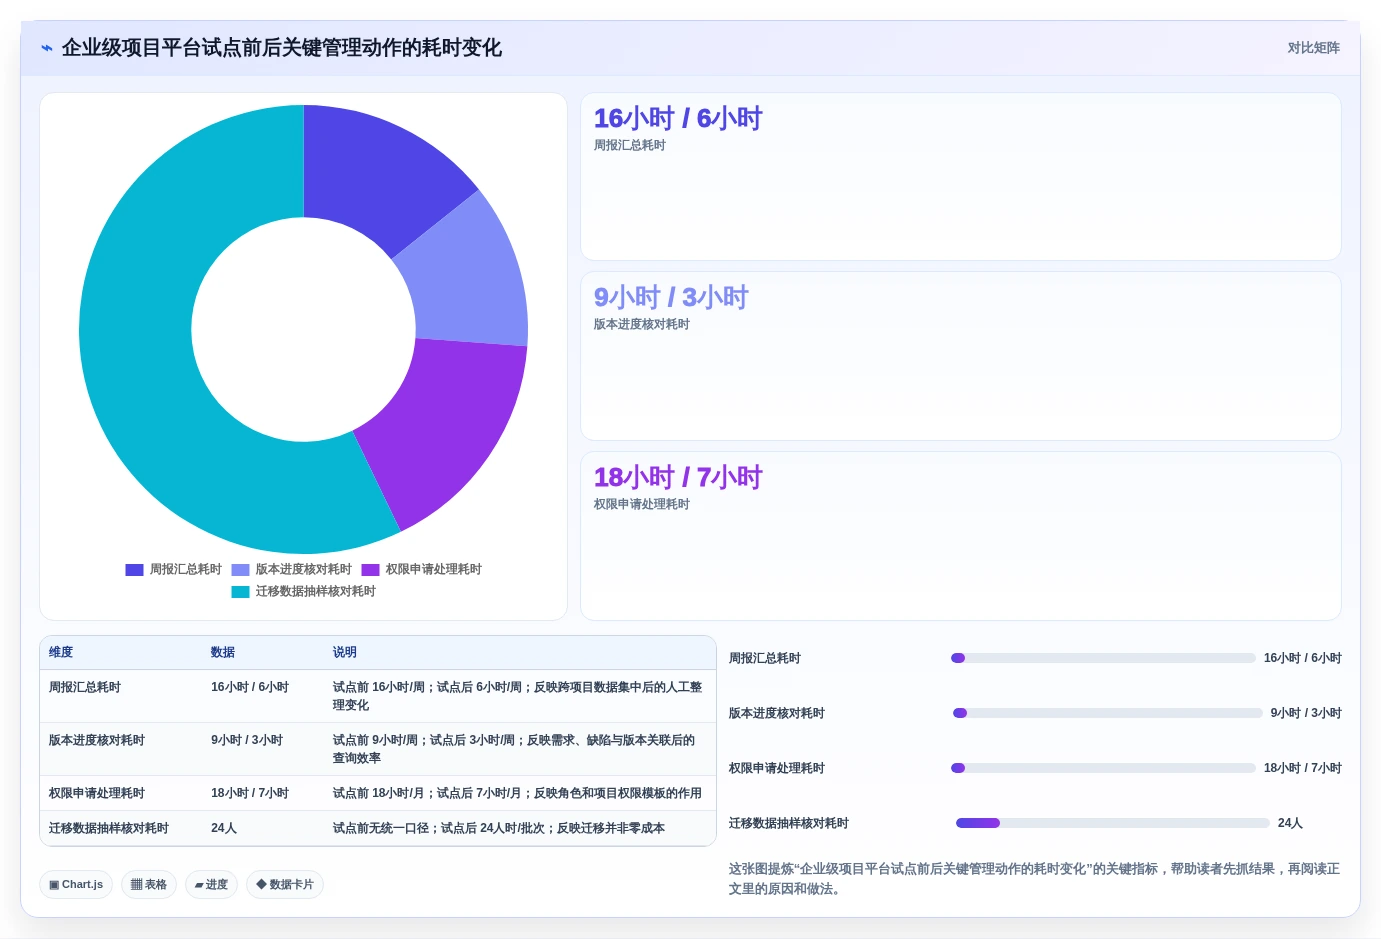
Task: Click the 周报汇总耗时 progress bar
Action: [x=1103, y=658]
